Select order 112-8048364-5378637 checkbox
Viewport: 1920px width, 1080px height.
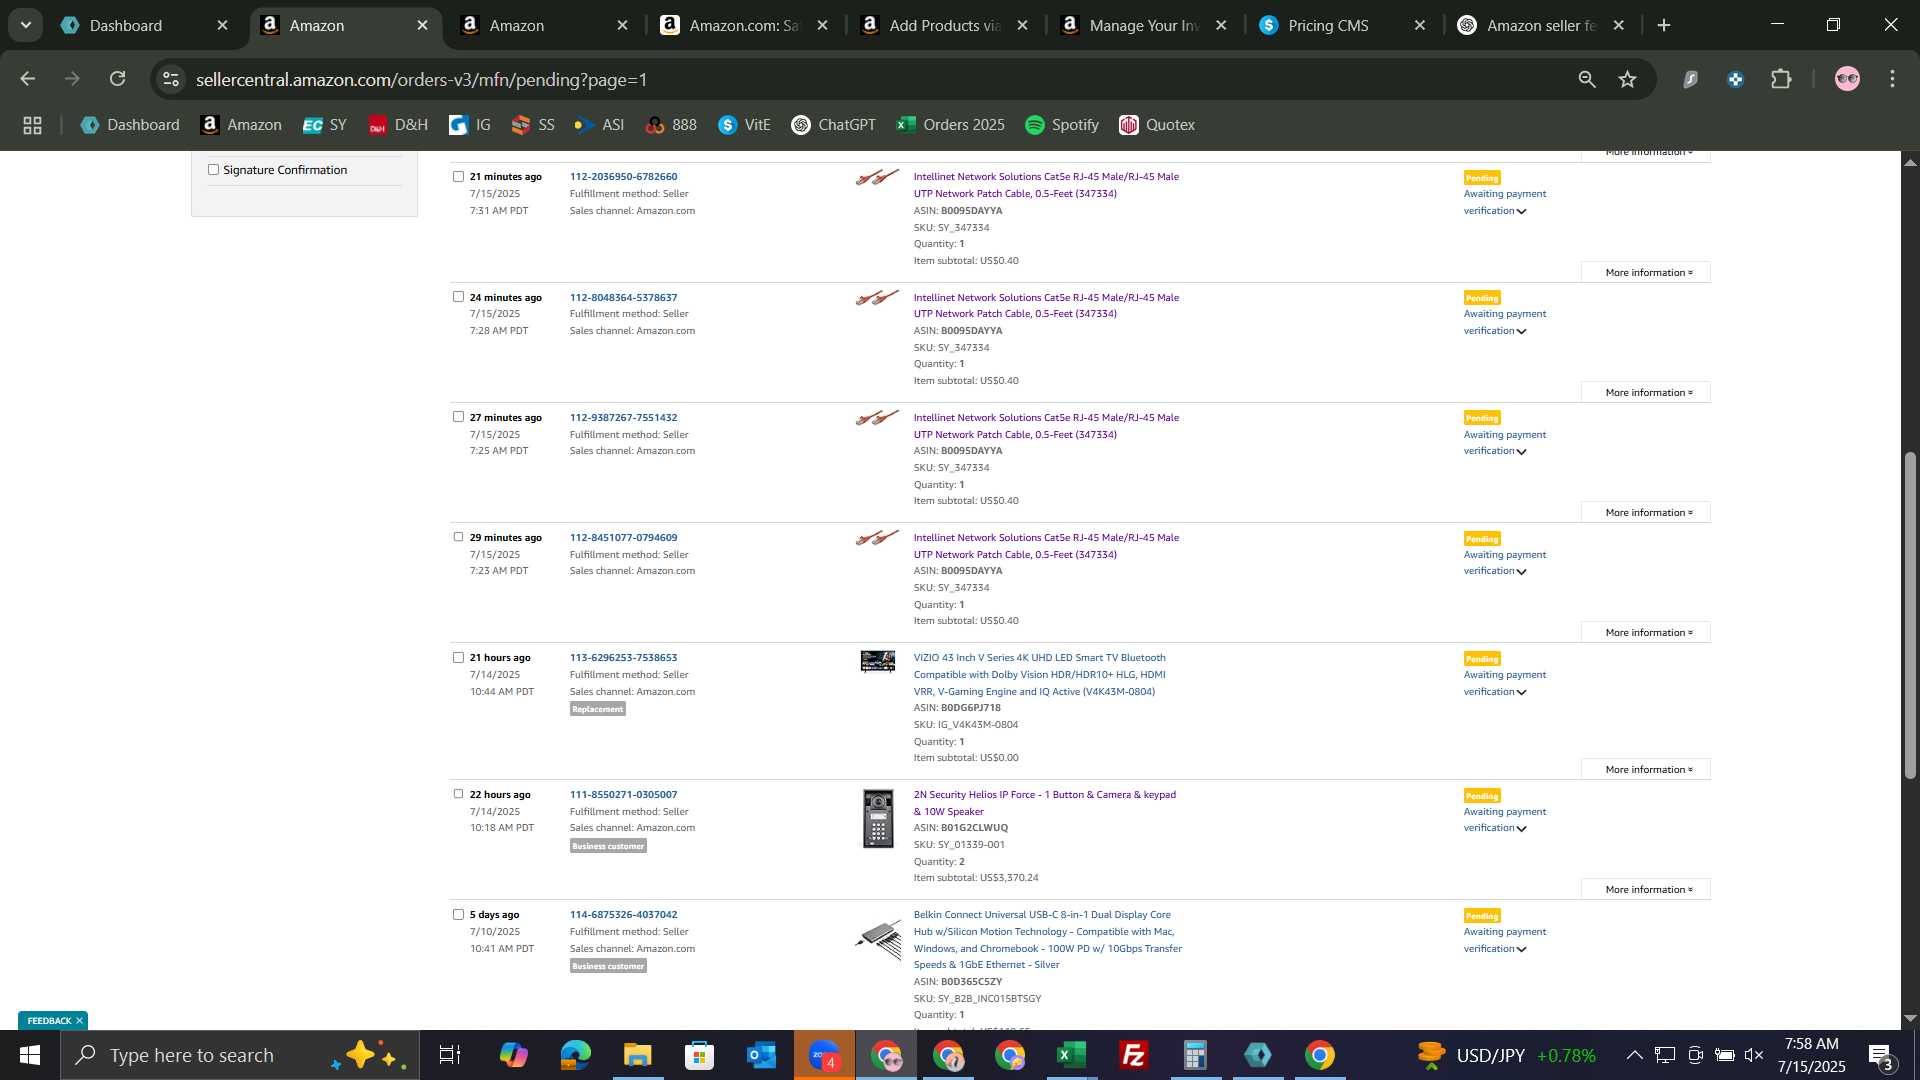[x=458, y=296]
